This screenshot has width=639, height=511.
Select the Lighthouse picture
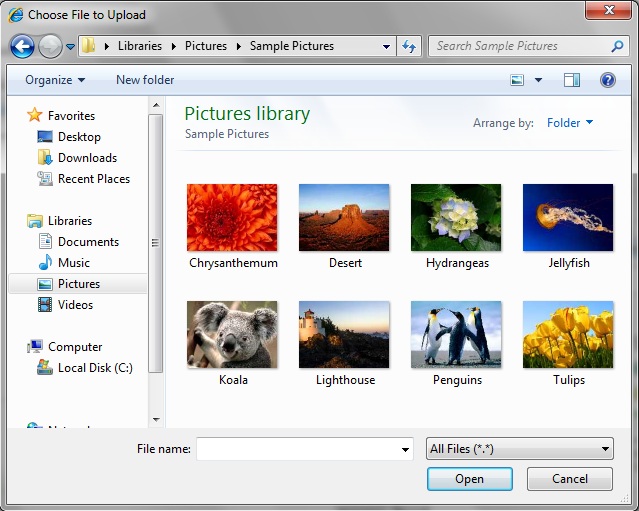tap(344, 344)
